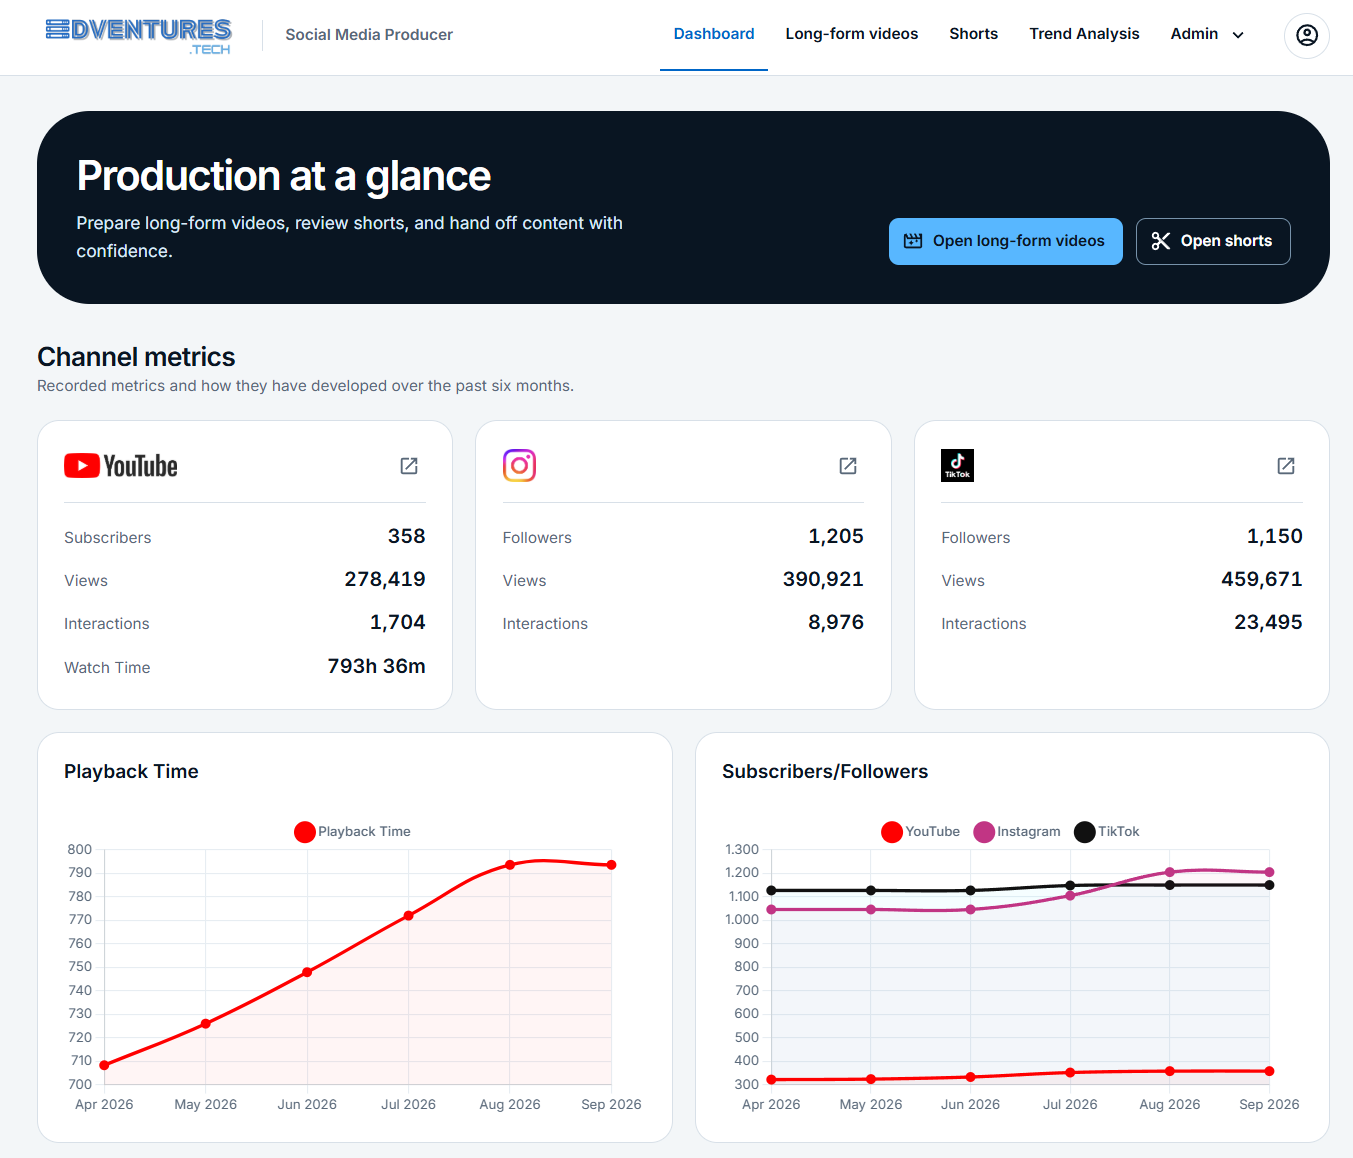Click the Open long-form videos button
The image size is (1353, 1158).
[x=1006, y=241]
